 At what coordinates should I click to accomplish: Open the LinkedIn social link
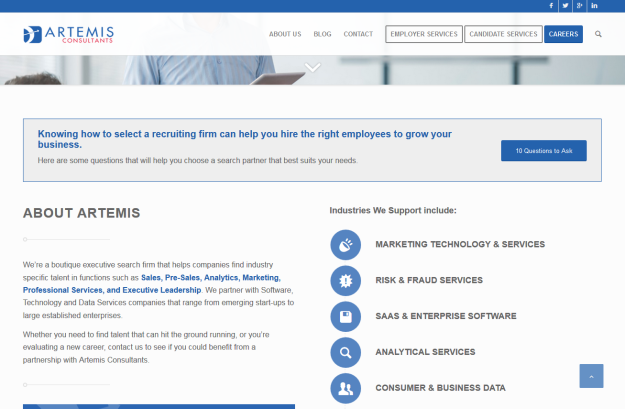click(x=595, y=5)
